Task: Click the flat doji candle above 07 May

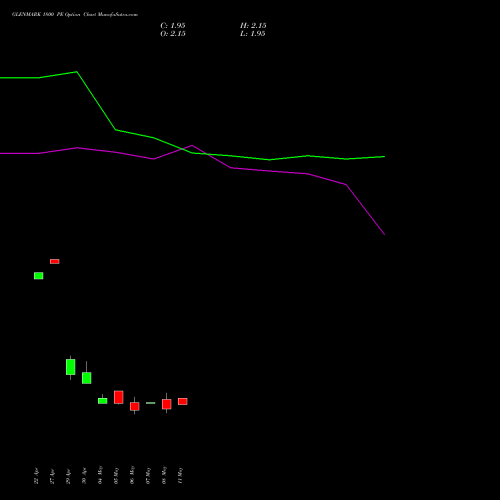Action: (151, 403)
